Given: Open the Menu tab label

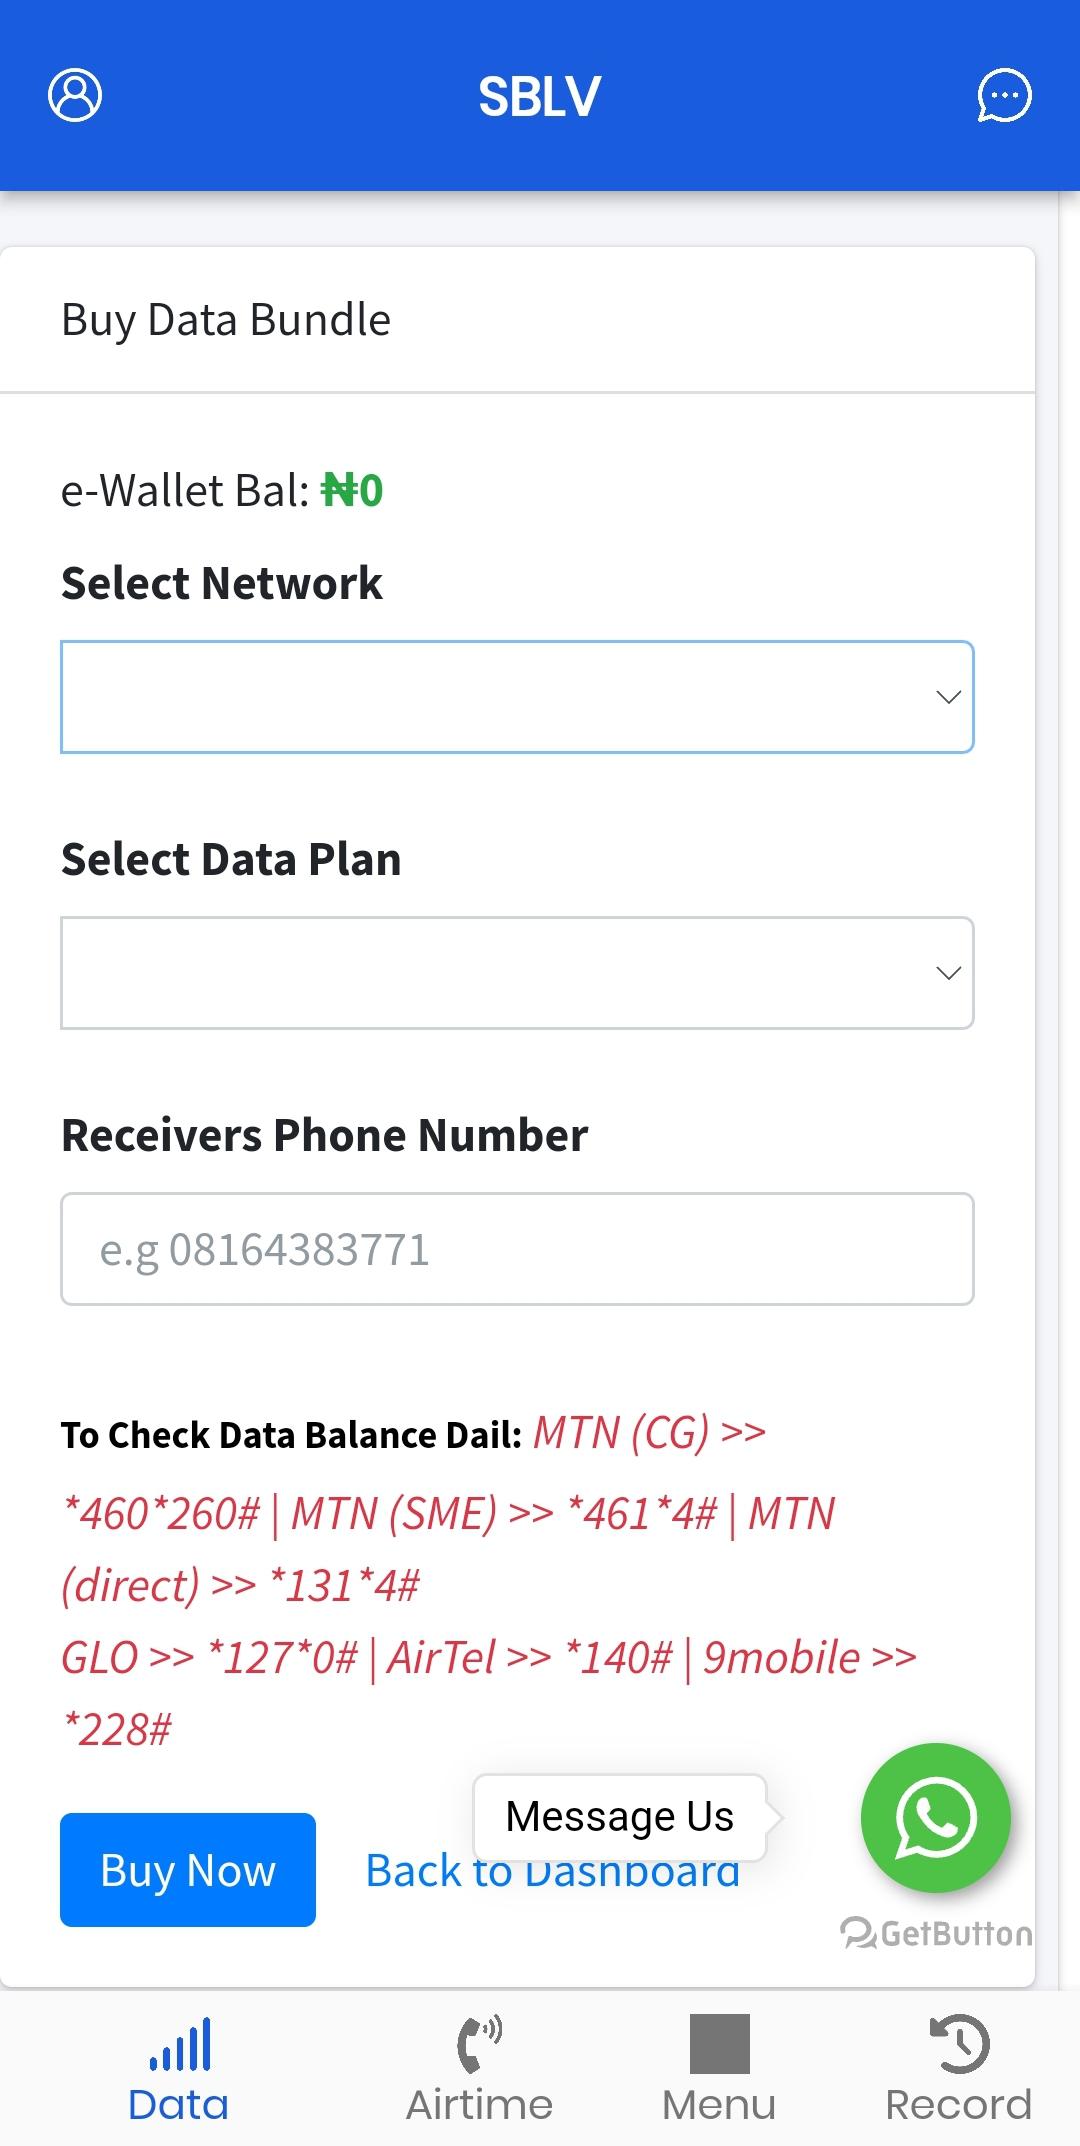Looking at the screenshot, I should (719, 2105).
